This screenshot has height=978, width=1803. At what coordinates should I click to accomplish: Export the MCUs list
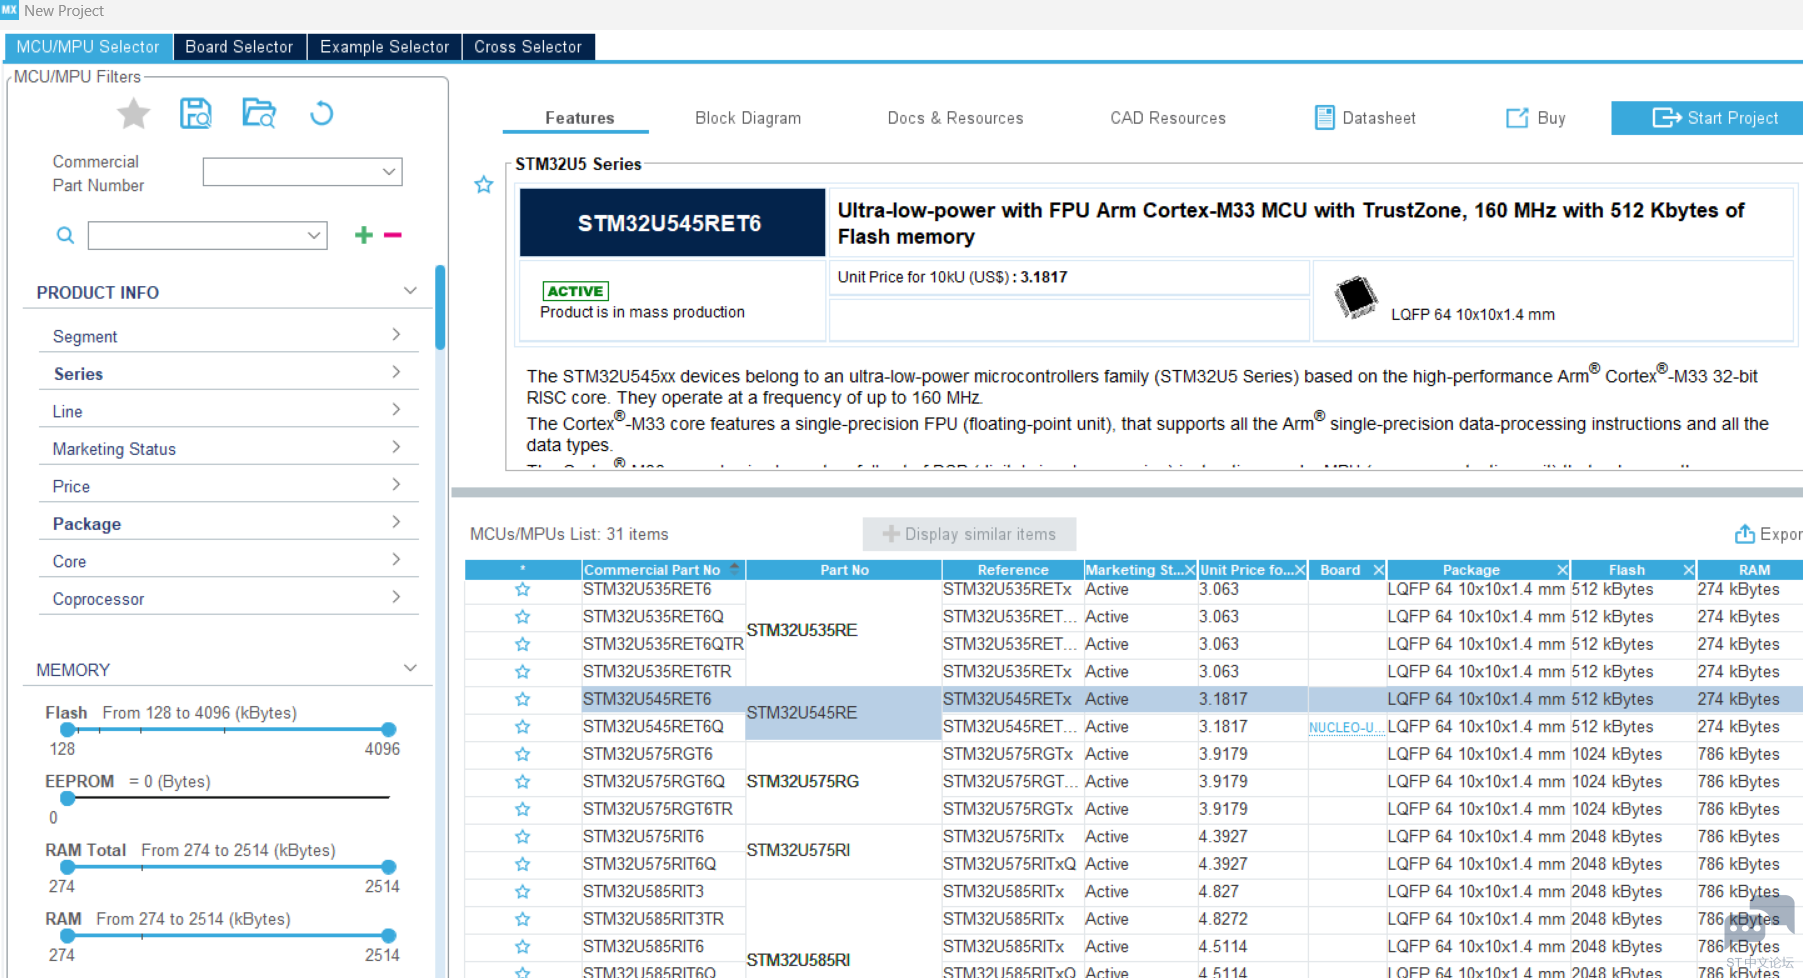coord(1768,534)
